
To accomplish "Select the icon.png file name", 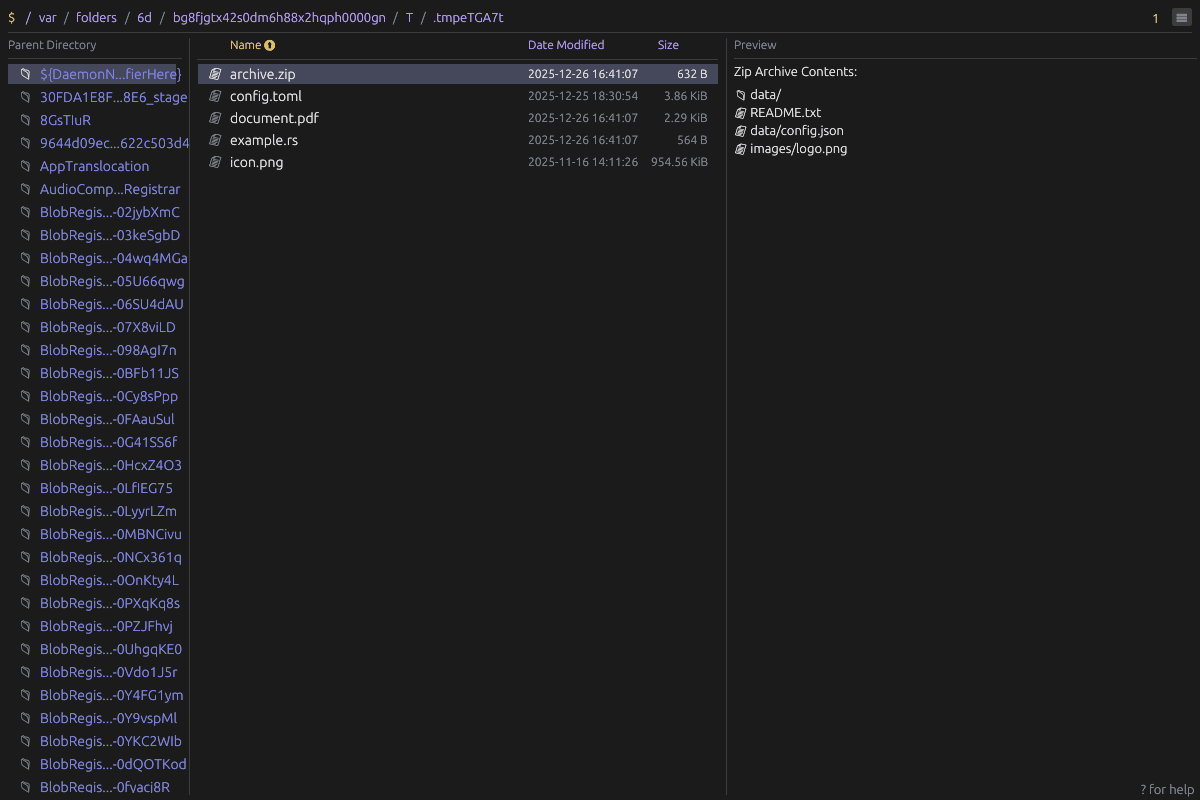I will [256, 162].
